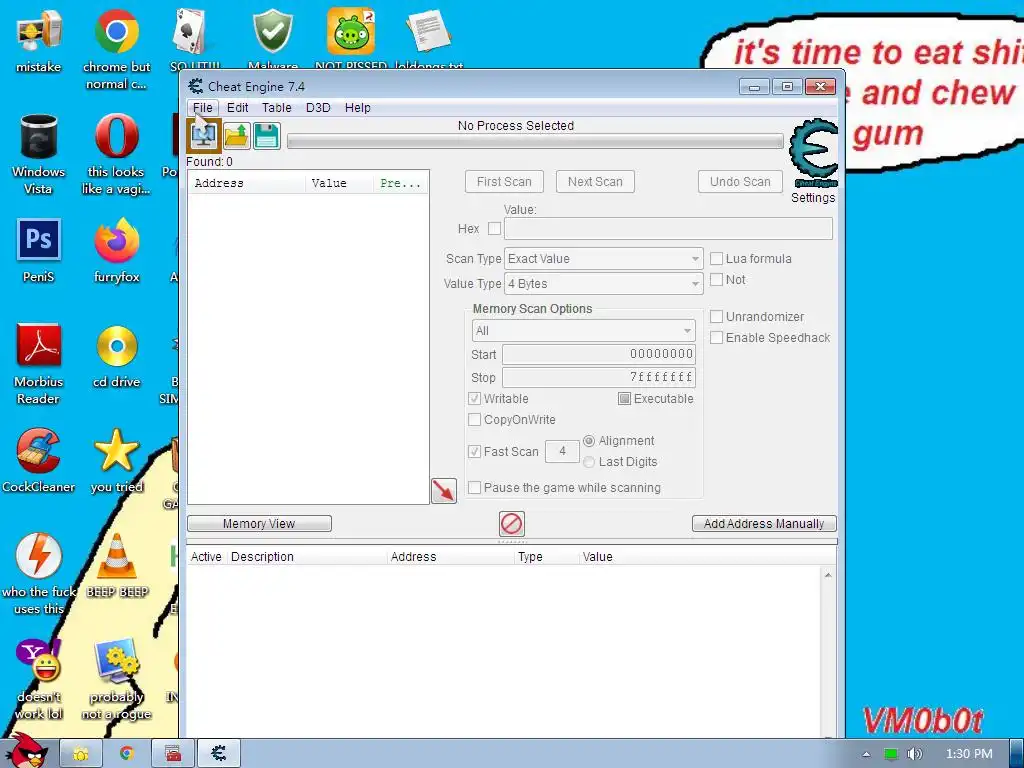Screen dimensions: 1024x768
Task: Open the 'mistake' desktop icon
Action: tap(39, 40)
